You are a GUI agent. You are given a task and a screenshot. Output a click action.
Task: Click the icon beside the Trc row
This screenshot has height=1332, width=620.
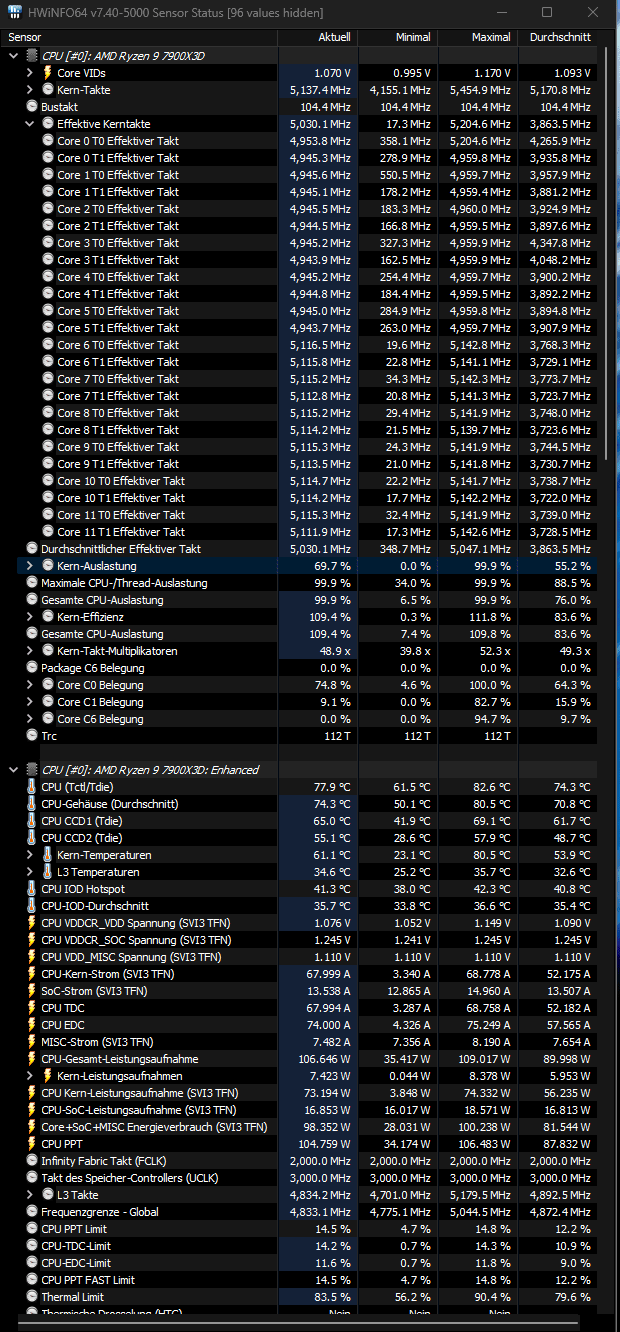point(31,736)
